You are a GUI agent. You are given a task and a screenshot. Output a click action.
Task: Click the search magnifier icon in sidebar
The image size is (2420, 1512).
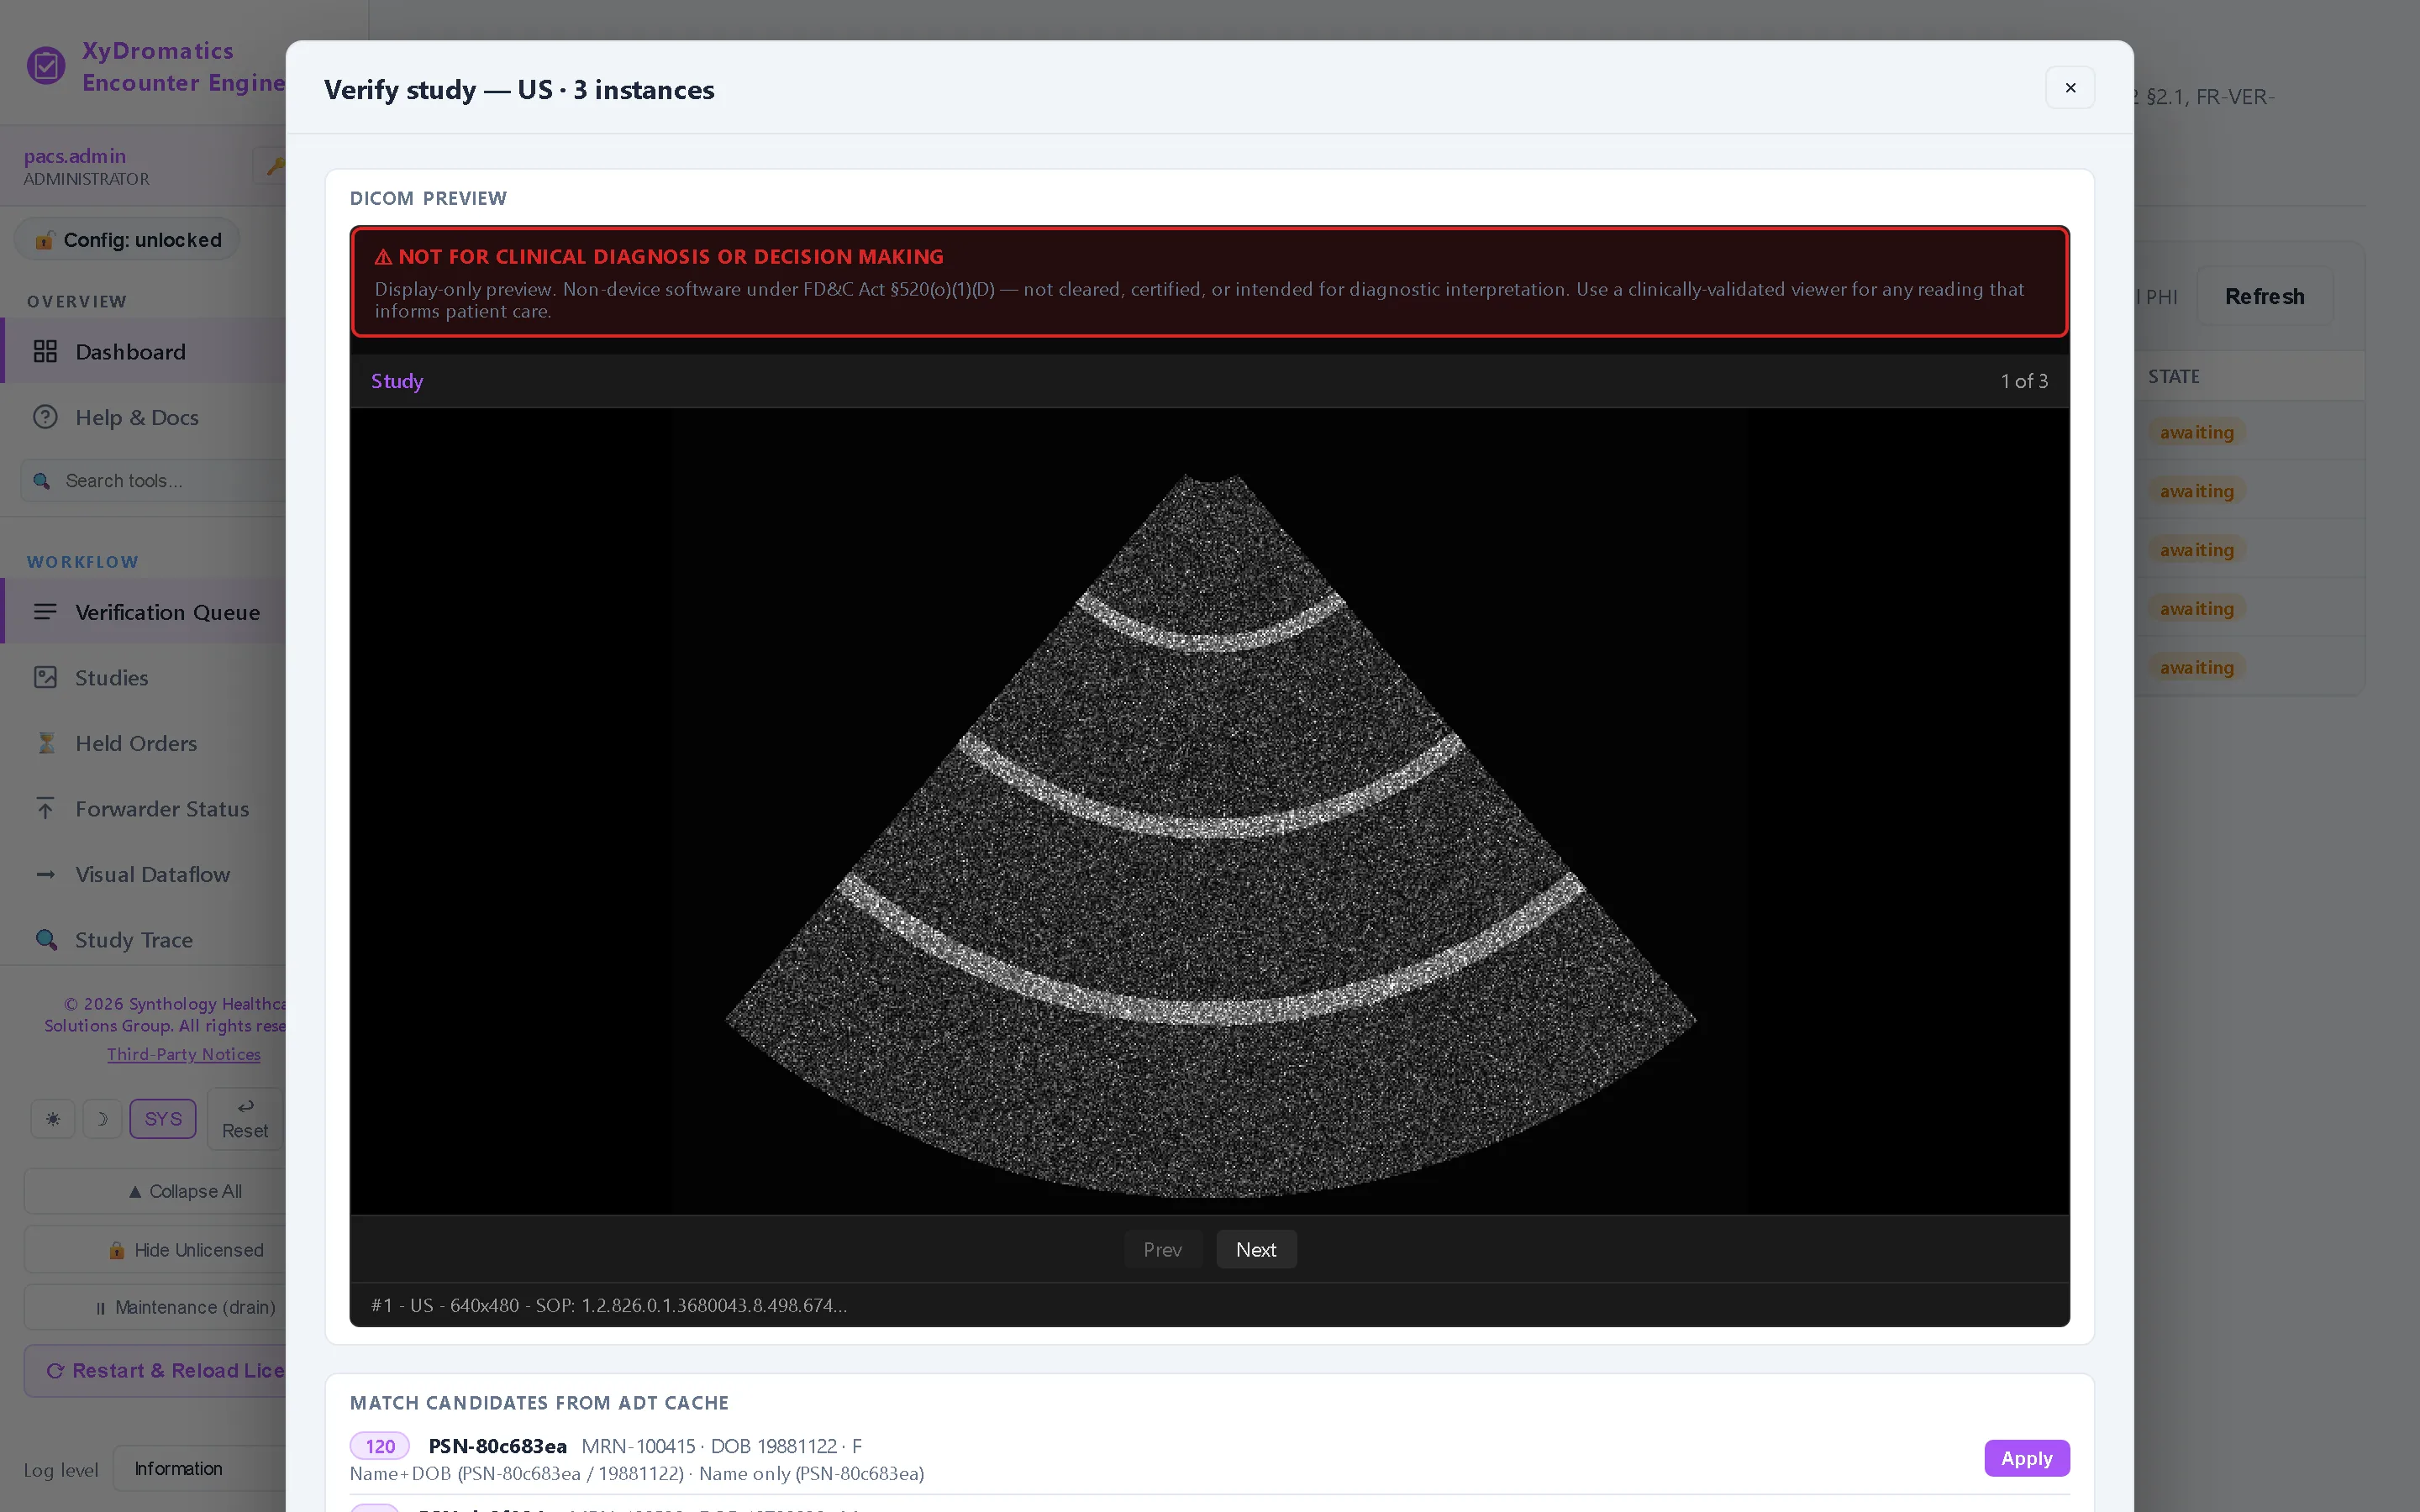click(41, 481)
